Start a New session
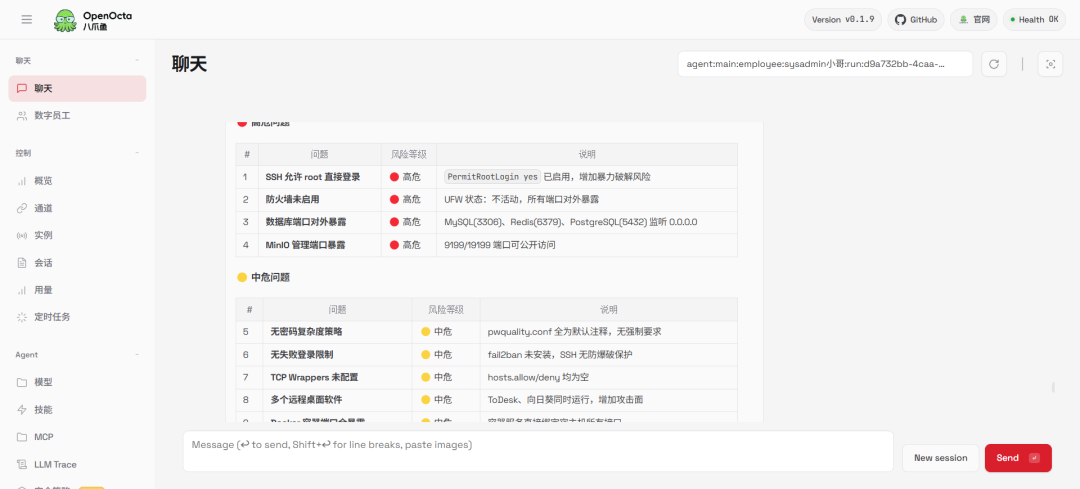This screenshot has width=1080, height=489. pos(940,458)
